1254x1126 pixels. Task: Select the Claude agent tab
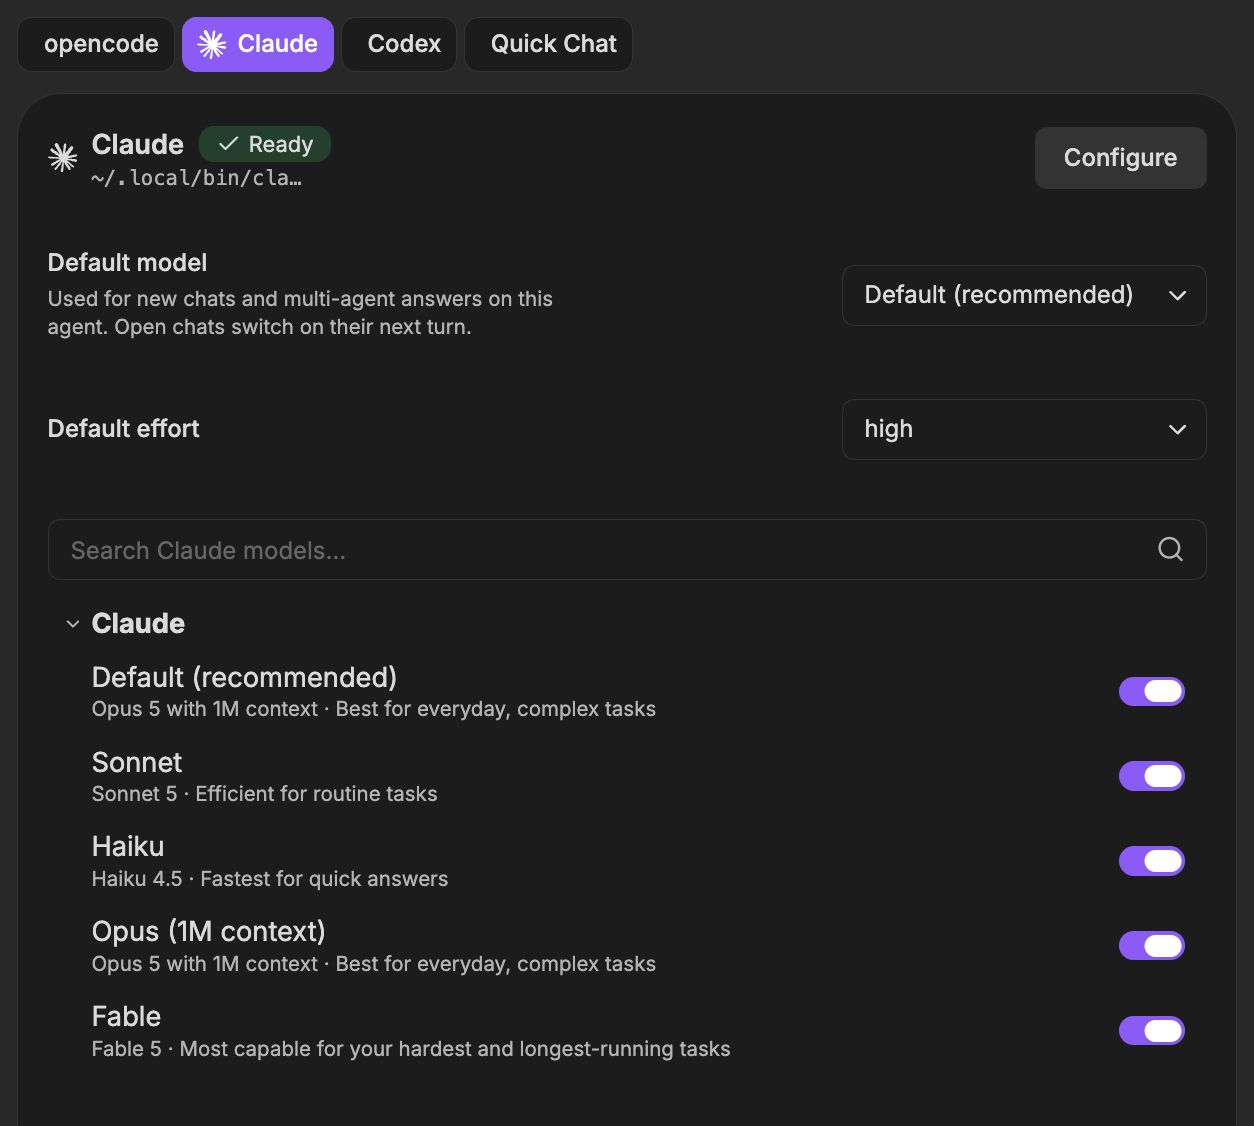(258, 44)
